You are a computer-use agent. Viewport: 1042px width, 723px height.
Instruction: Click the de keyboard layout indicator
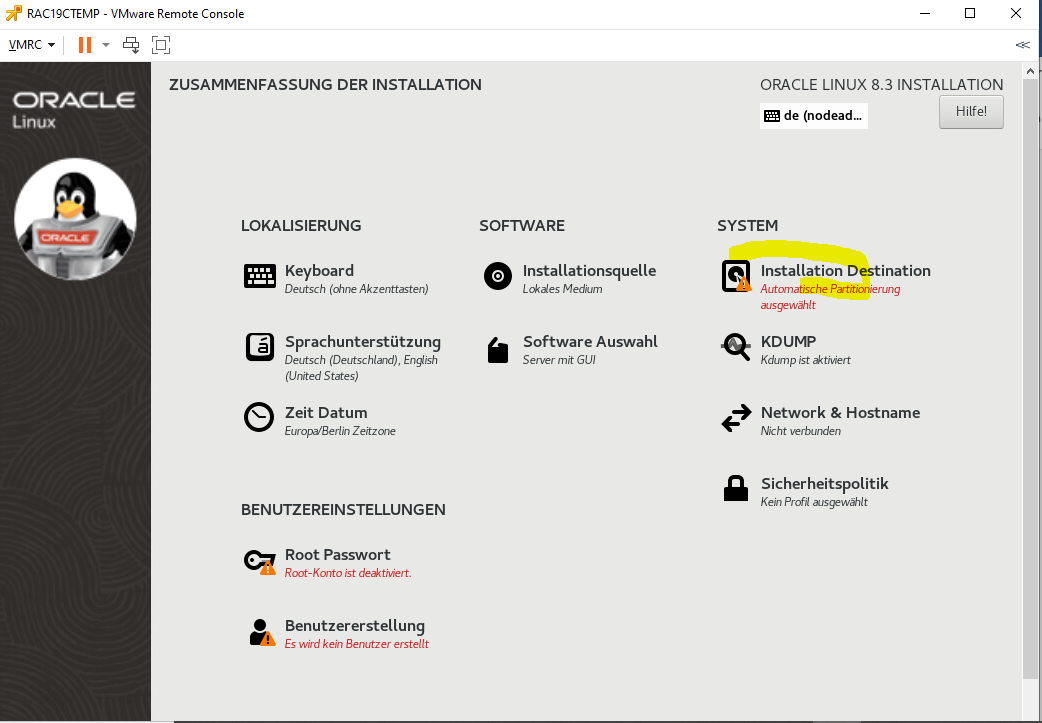point(813,115)
